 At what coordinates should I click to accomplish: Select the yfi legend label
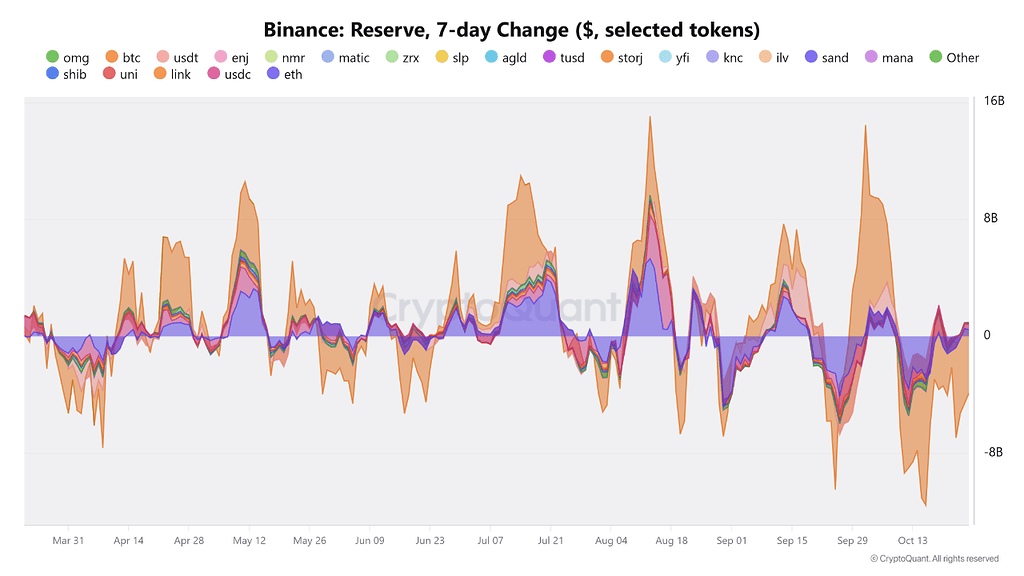(682, 58)
